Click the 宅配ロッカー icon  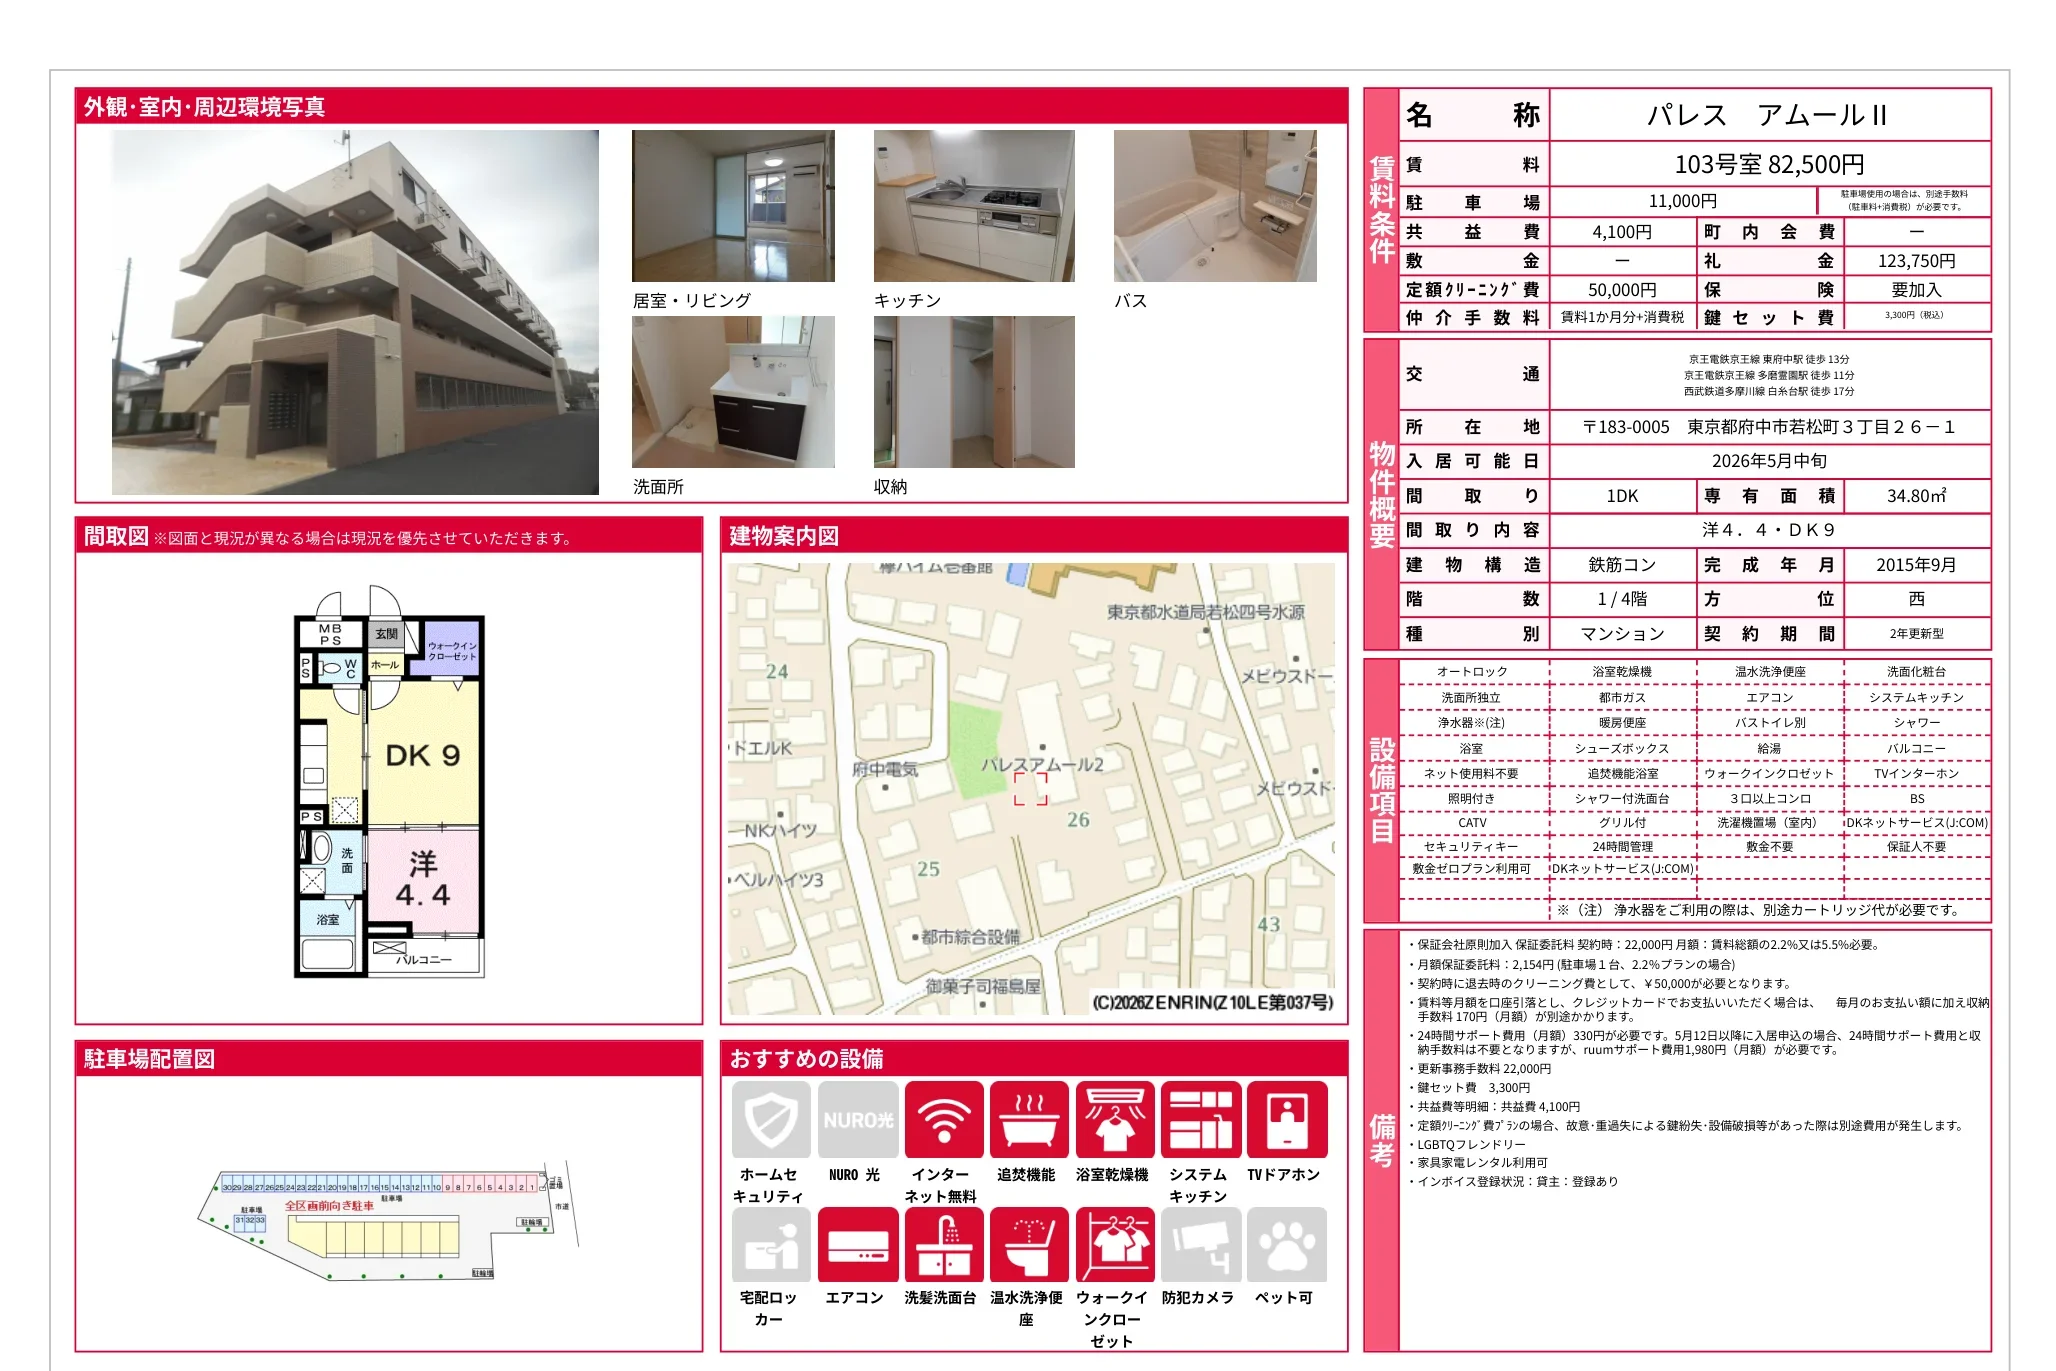(771, 1245)
